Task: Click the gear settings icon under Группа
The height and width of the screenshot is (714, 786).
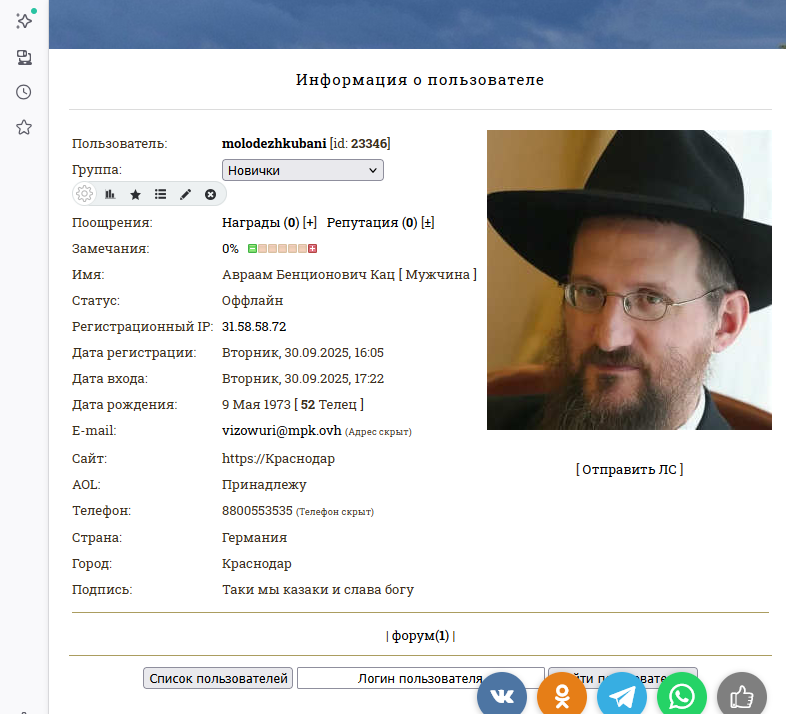Action: 85,194
